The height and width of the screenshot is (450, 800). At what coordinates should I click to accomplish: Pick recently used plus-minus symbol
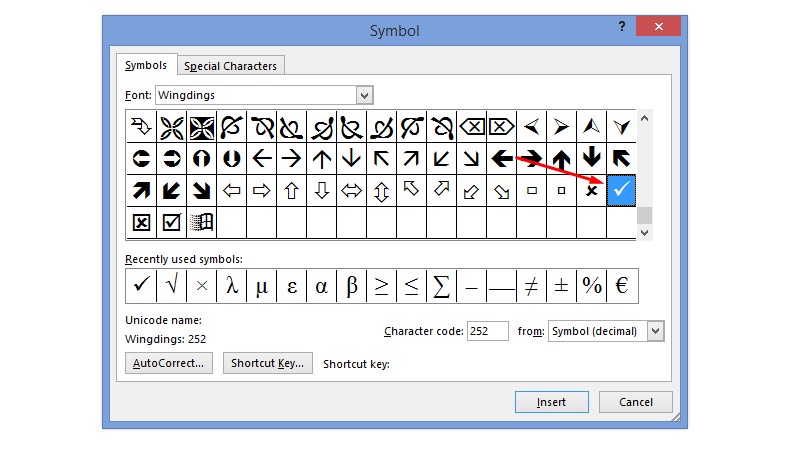(x=561, y=286)
